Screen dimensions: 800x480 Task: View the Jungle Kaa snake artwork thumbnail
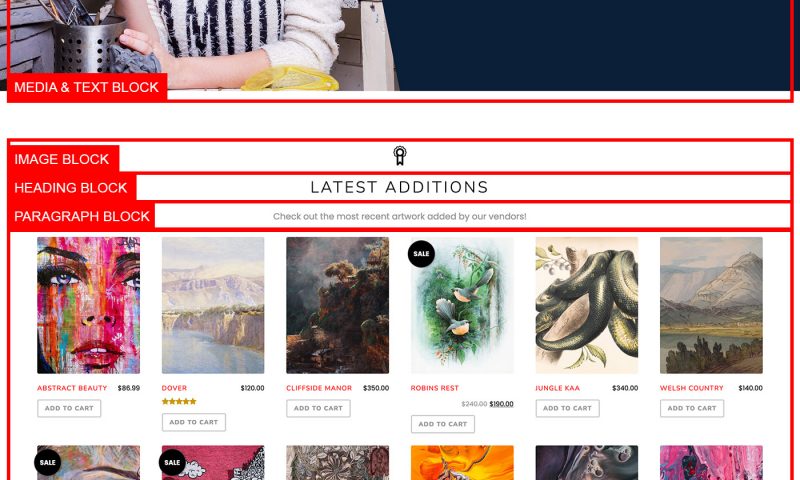tap(587, 305)
